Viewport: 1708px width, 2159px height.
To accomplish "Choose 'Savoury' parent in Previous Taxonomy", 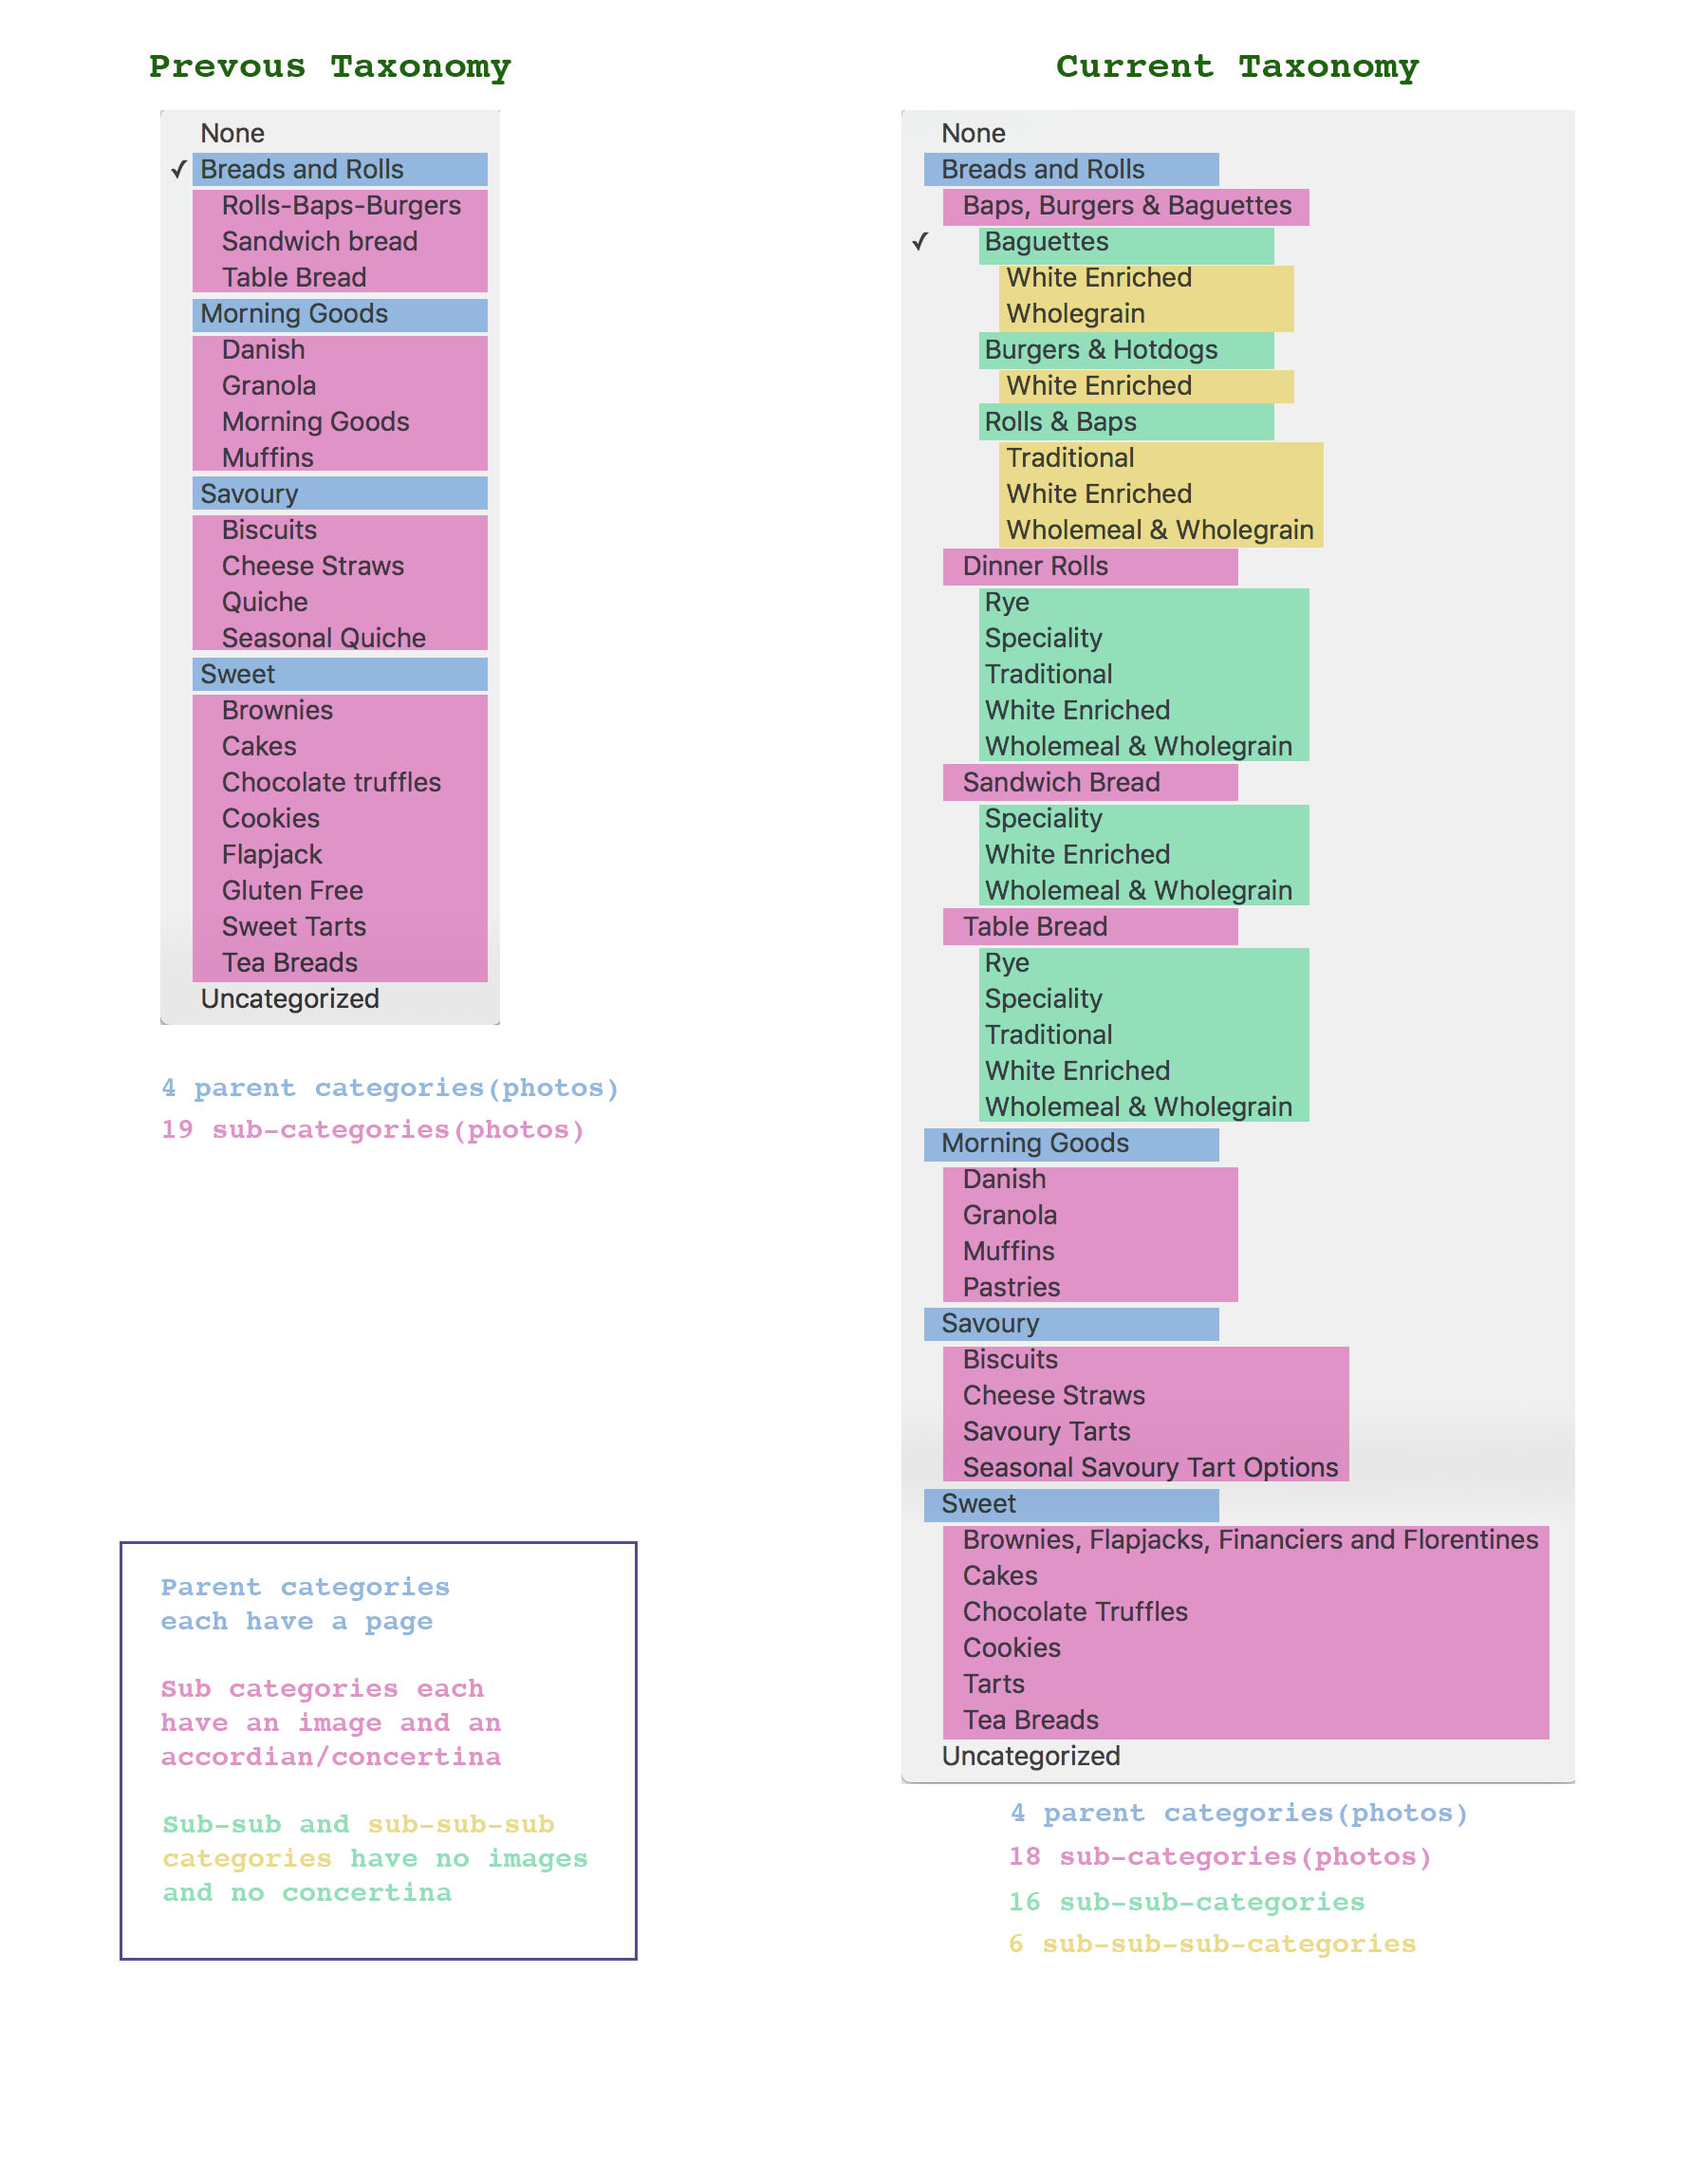I will [x=340, y=494].
